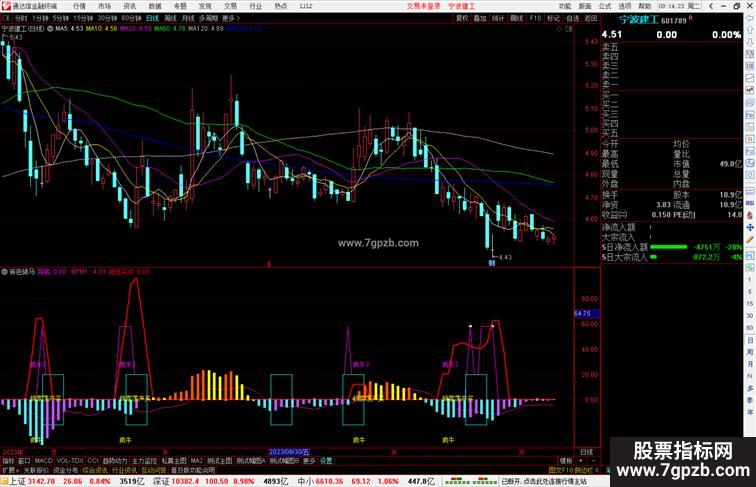Image resolution: width=756 pixels, height=487 pixels.
Task: Click the 统计 statistics button
Action: [x=498, y=18]
